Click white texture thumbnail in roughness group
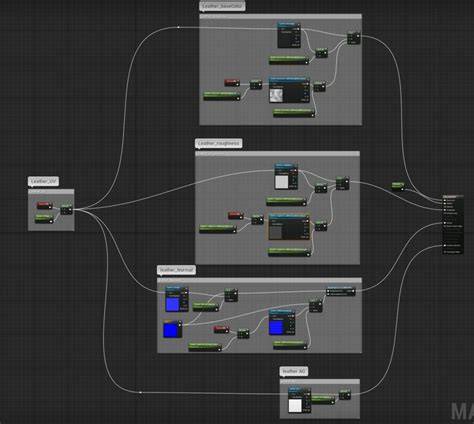Image resolution: width=474 pixels, height=424 pixels. coord(281,182)
